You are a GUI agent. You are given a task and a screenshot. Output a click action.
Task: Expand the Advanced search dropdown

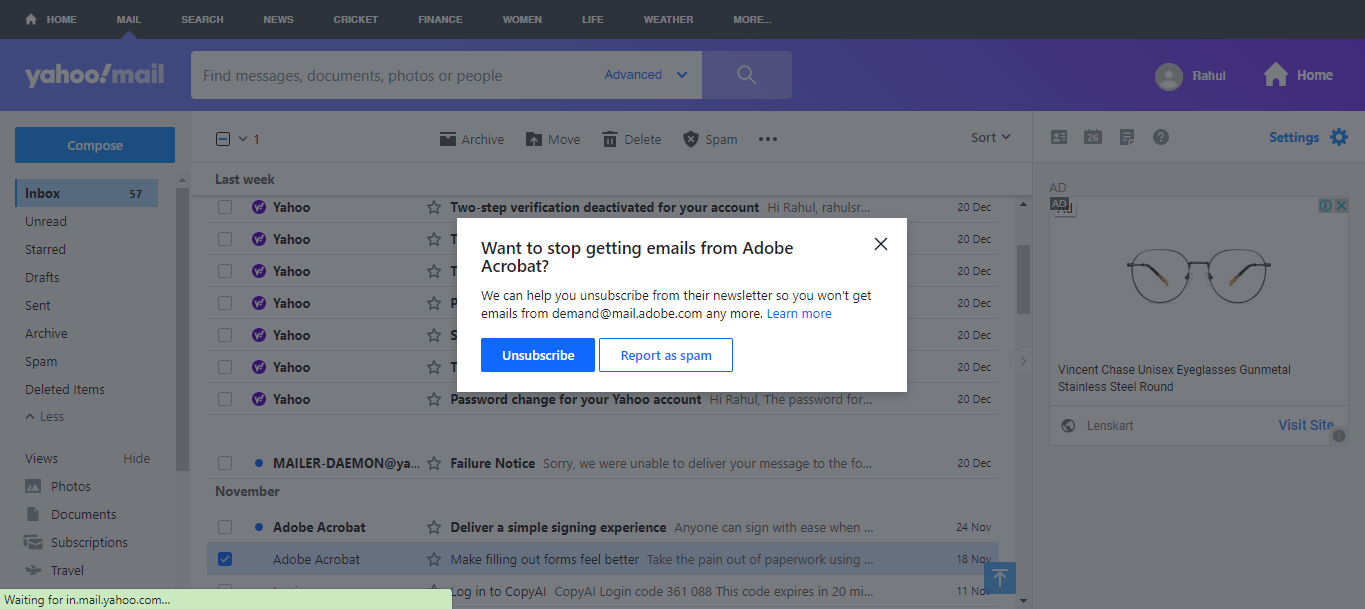click(646, 75)
